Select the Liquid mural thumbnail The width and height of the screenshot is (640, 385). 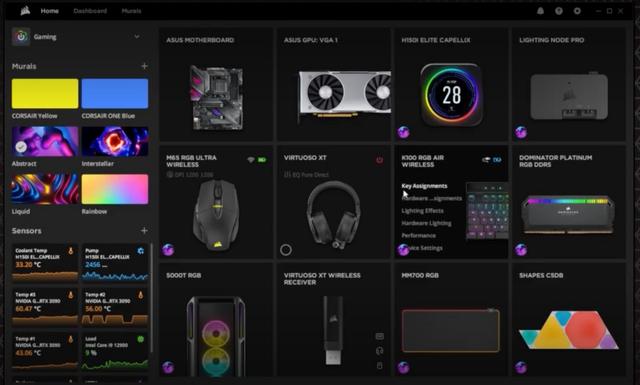pos(45,189)
